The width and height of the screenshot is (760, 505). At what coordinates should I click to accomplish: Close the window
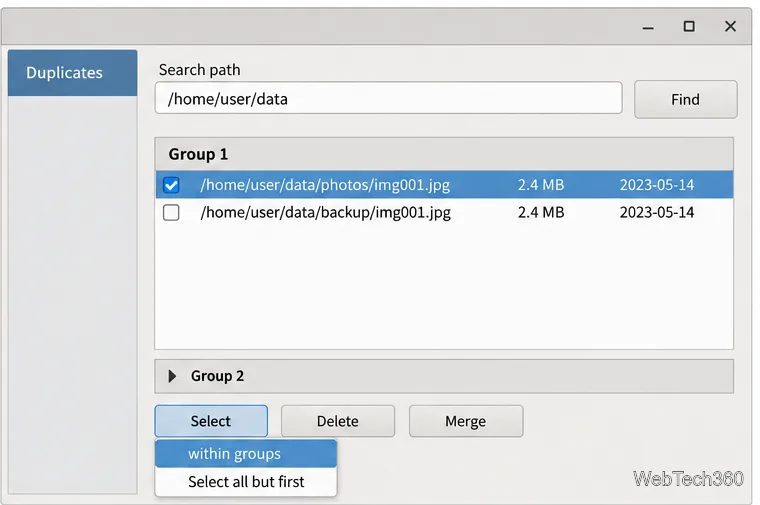click(730, 26)
